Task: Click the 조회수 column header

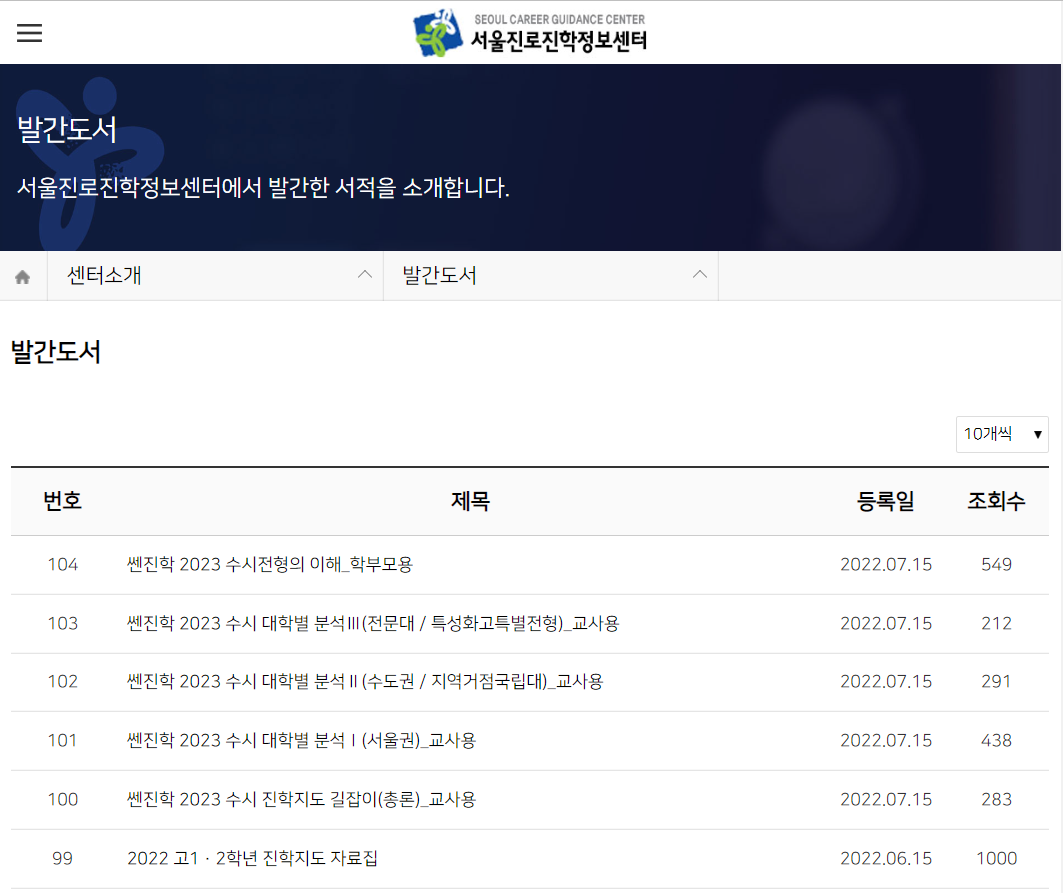Action: pyautogui.click(x=996, y=501)
